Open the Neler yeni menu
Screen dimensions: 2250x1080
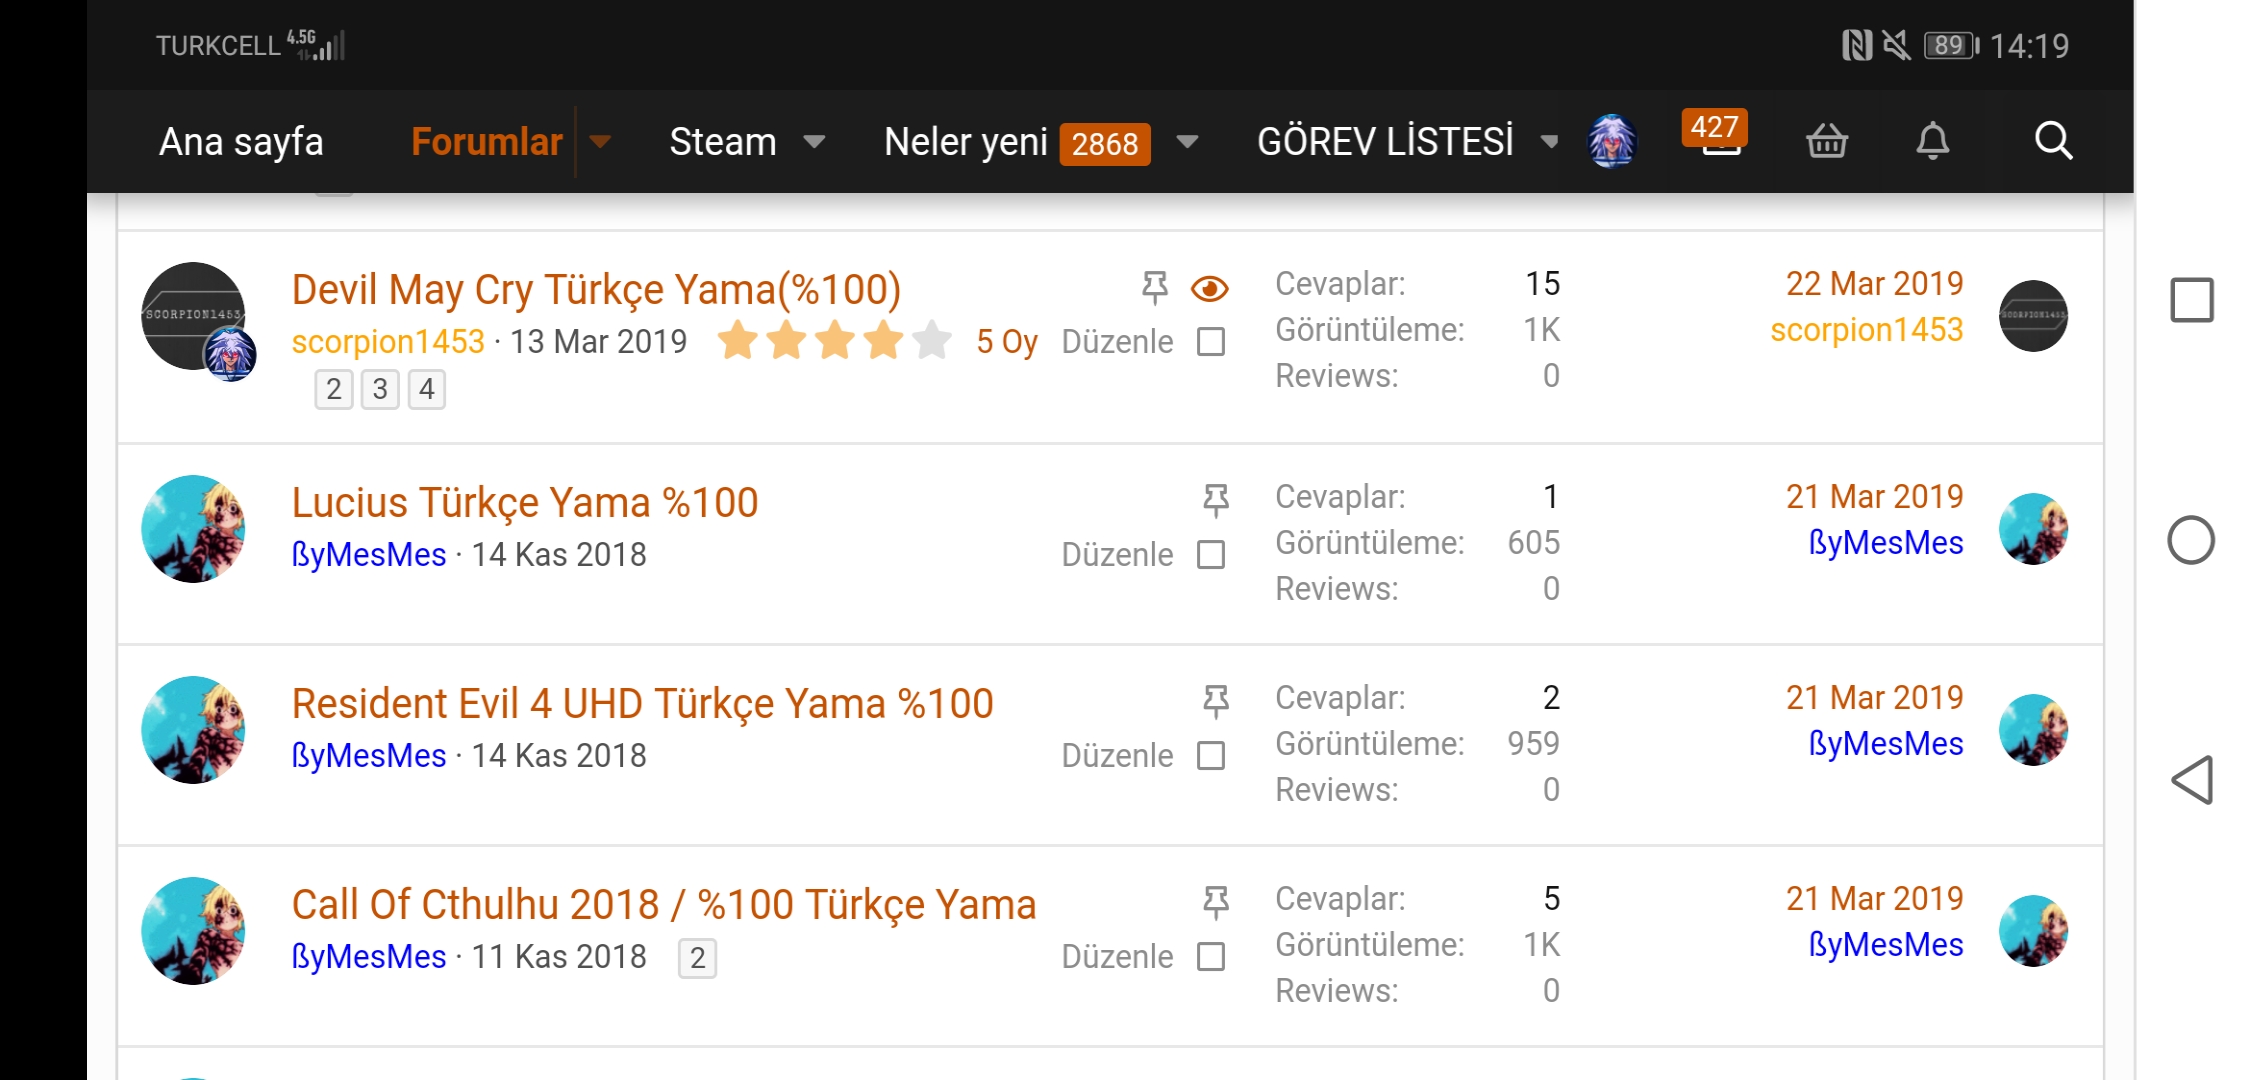[x=965, y=142]
